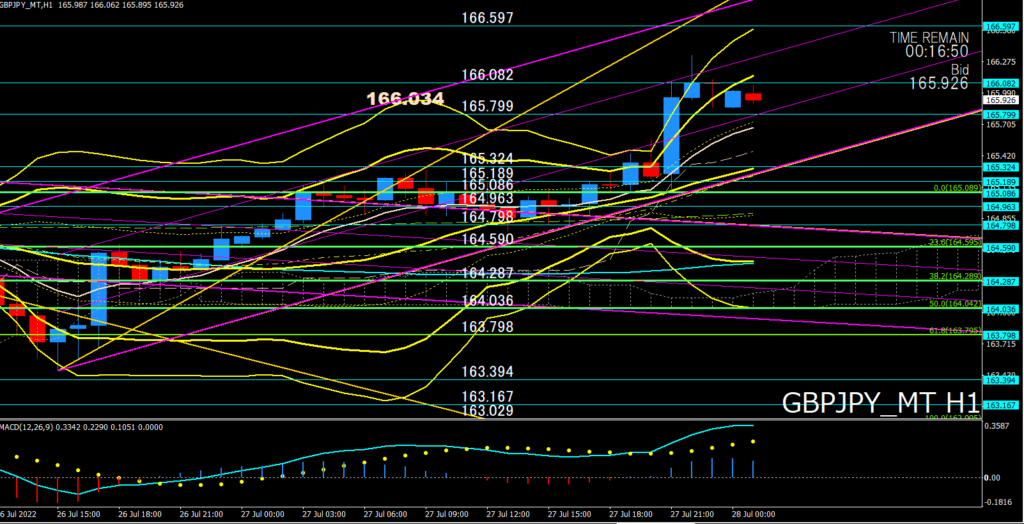The height and width of the screenshot is (524, 1024).
Task: Select the cyan 165.086 price axis tag
Action: (999, 193)
